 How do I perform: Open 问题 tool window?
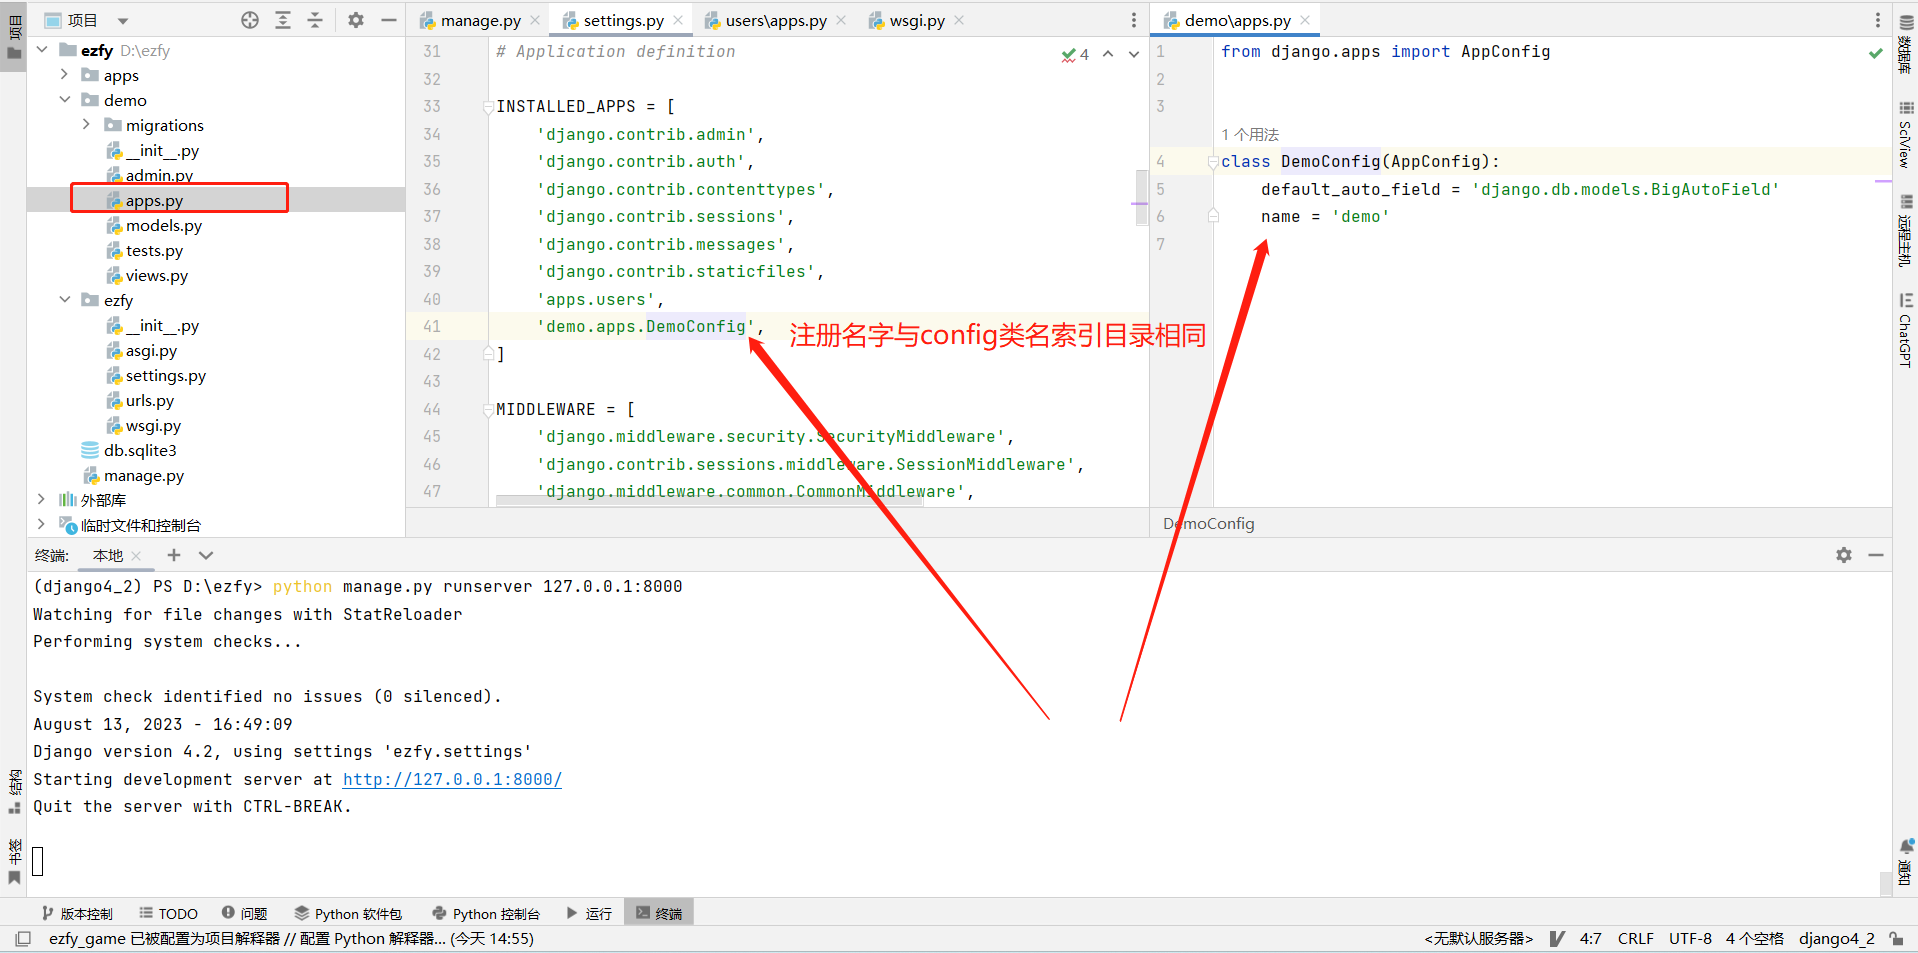(x=245, y=913)
